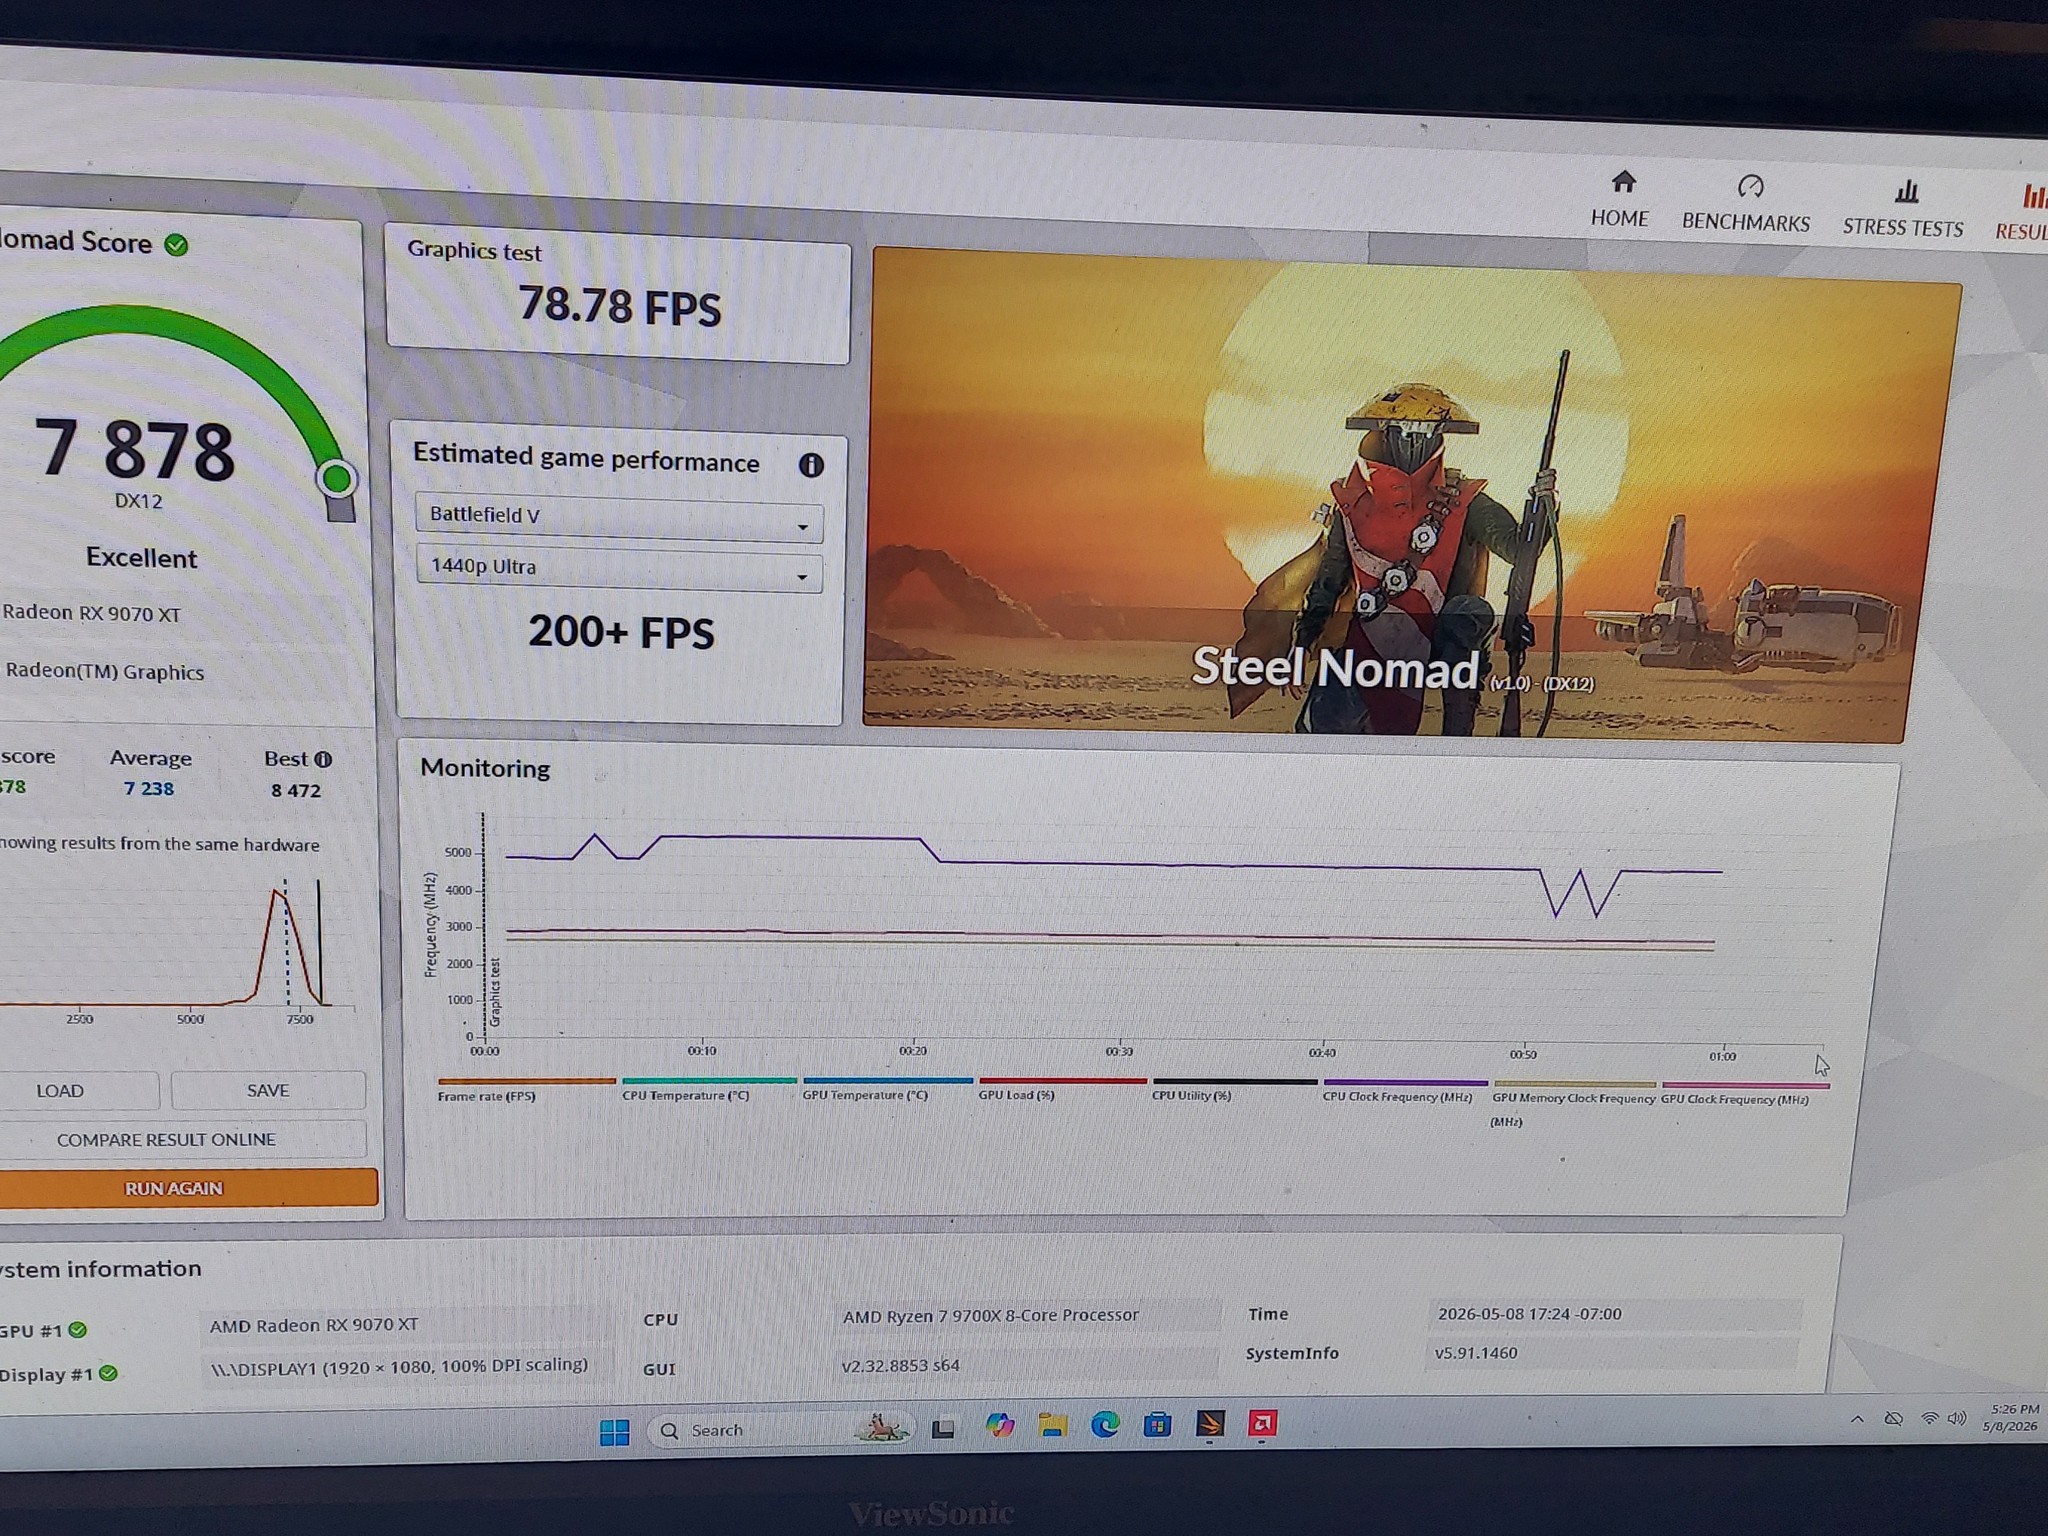Viewport: 2048px width, 1536px height.
Task: Click the SystemInfo version v5.91.1460
Action: 1613,1353
